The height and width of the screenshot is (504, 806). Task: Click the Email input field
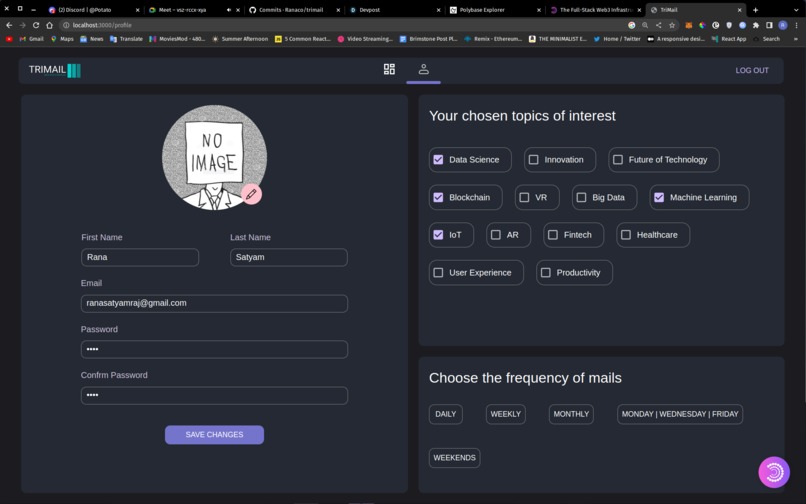point(214,303)
